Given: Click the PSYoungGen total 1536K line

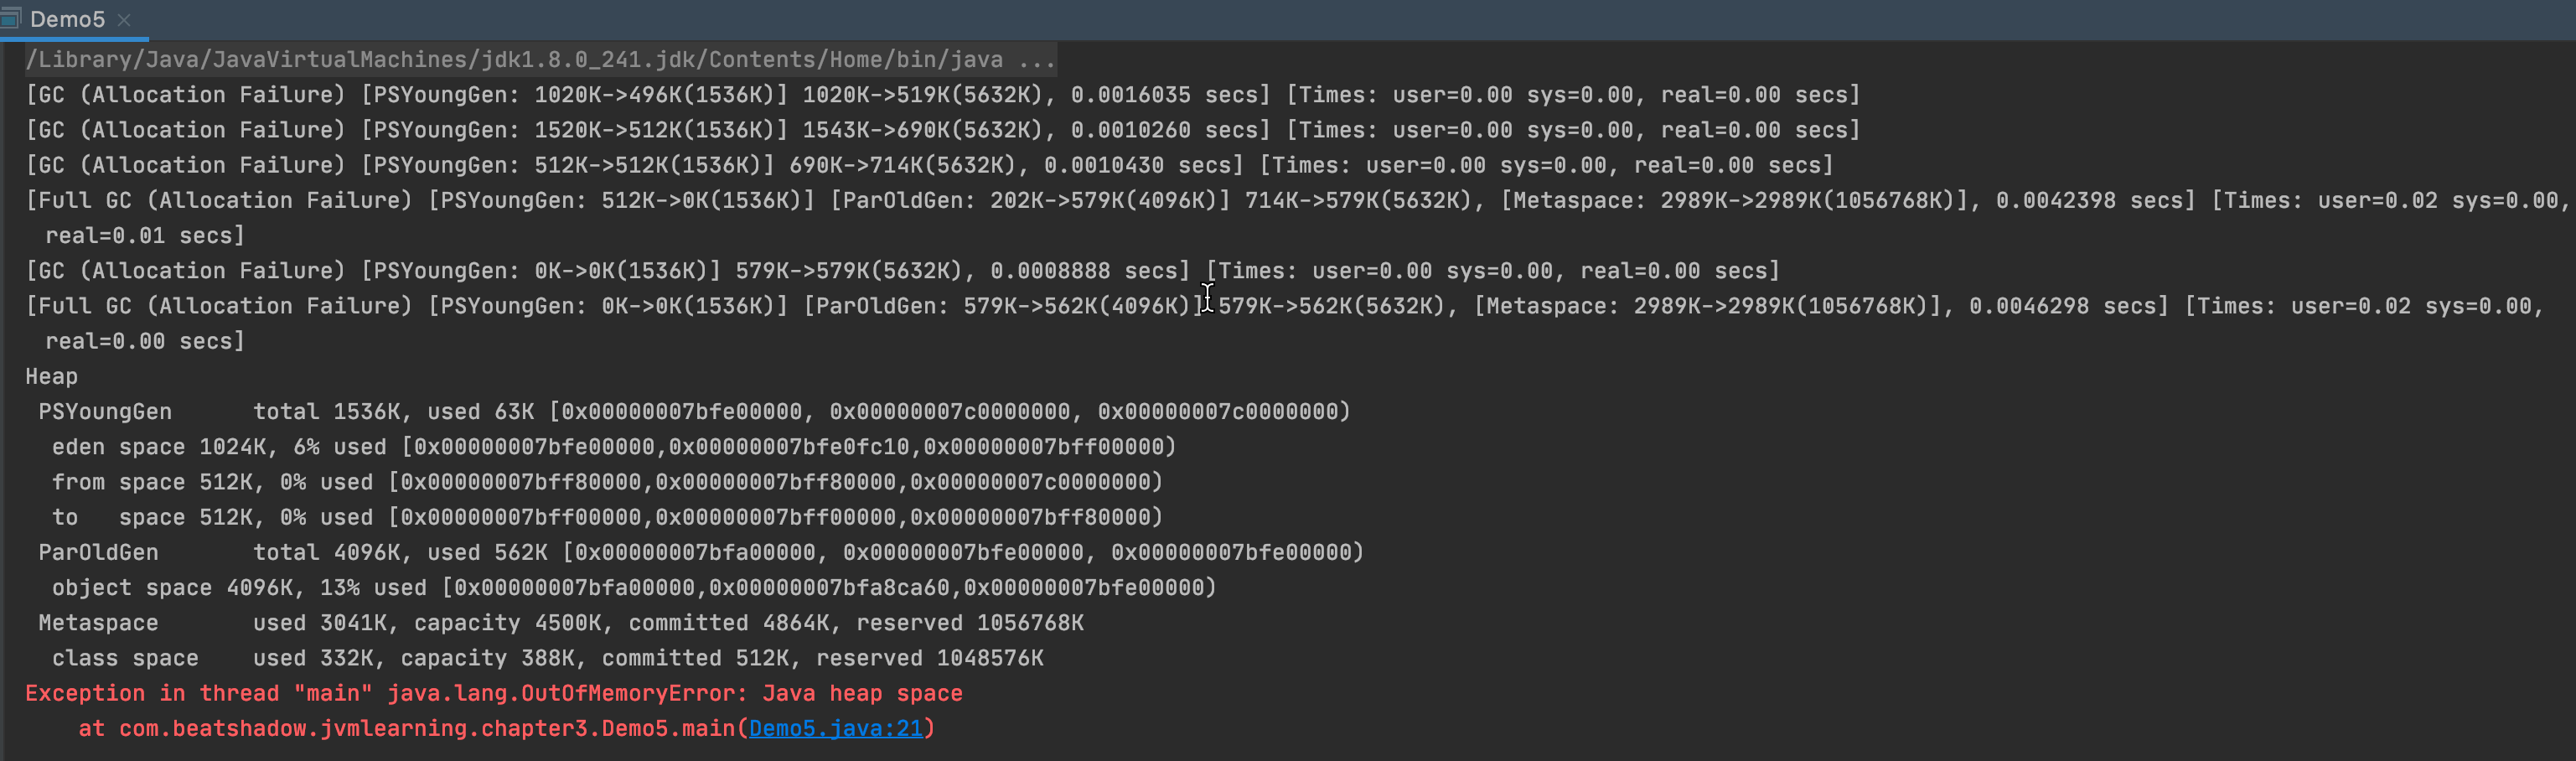Looking at the screenshot, I should (693, 412).
